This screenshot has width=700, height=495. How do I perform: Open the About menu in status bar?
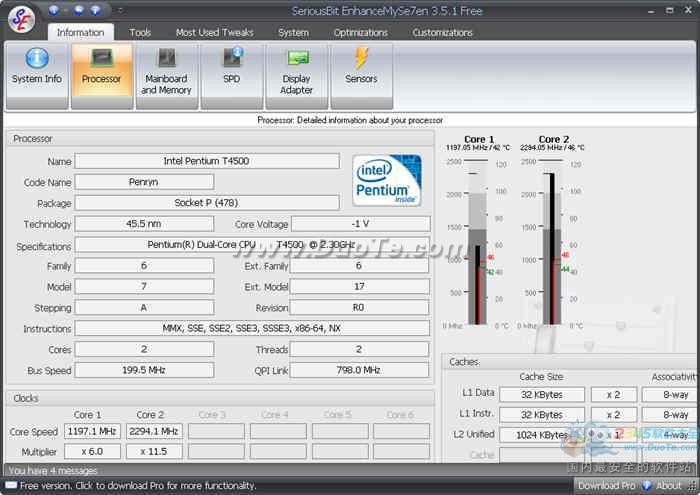[668, 486]
